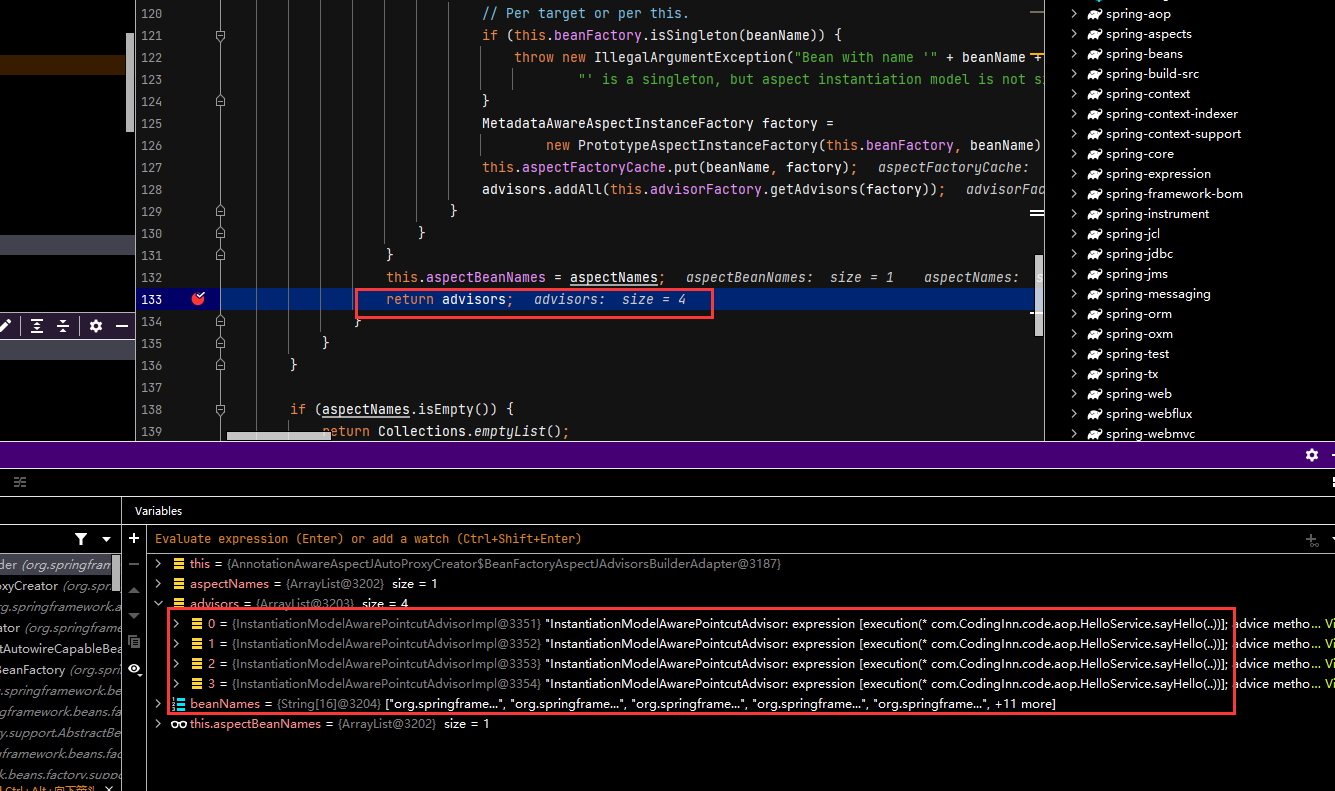The height and width of the screenshot is (791, 1335).
Task: Expand the spring-beans module
Action: click(1074, 54)
